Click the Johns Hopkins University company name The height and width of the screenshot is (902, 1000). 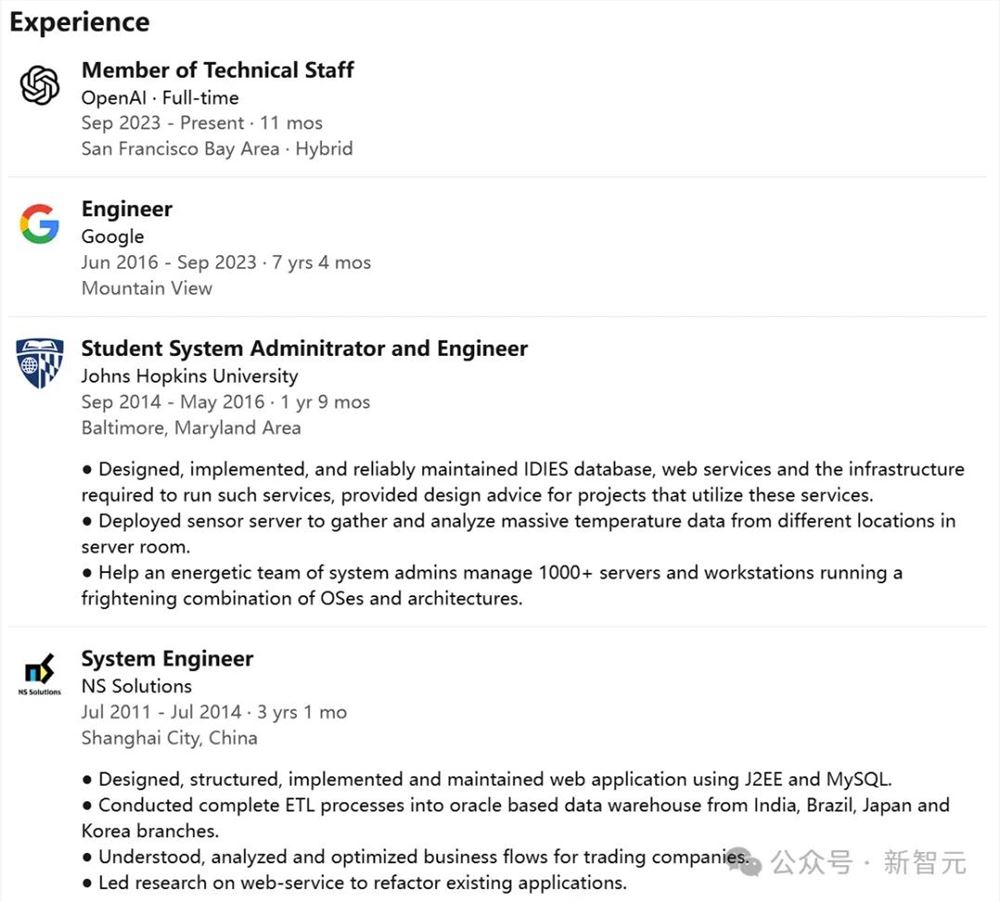coord(189,376)
